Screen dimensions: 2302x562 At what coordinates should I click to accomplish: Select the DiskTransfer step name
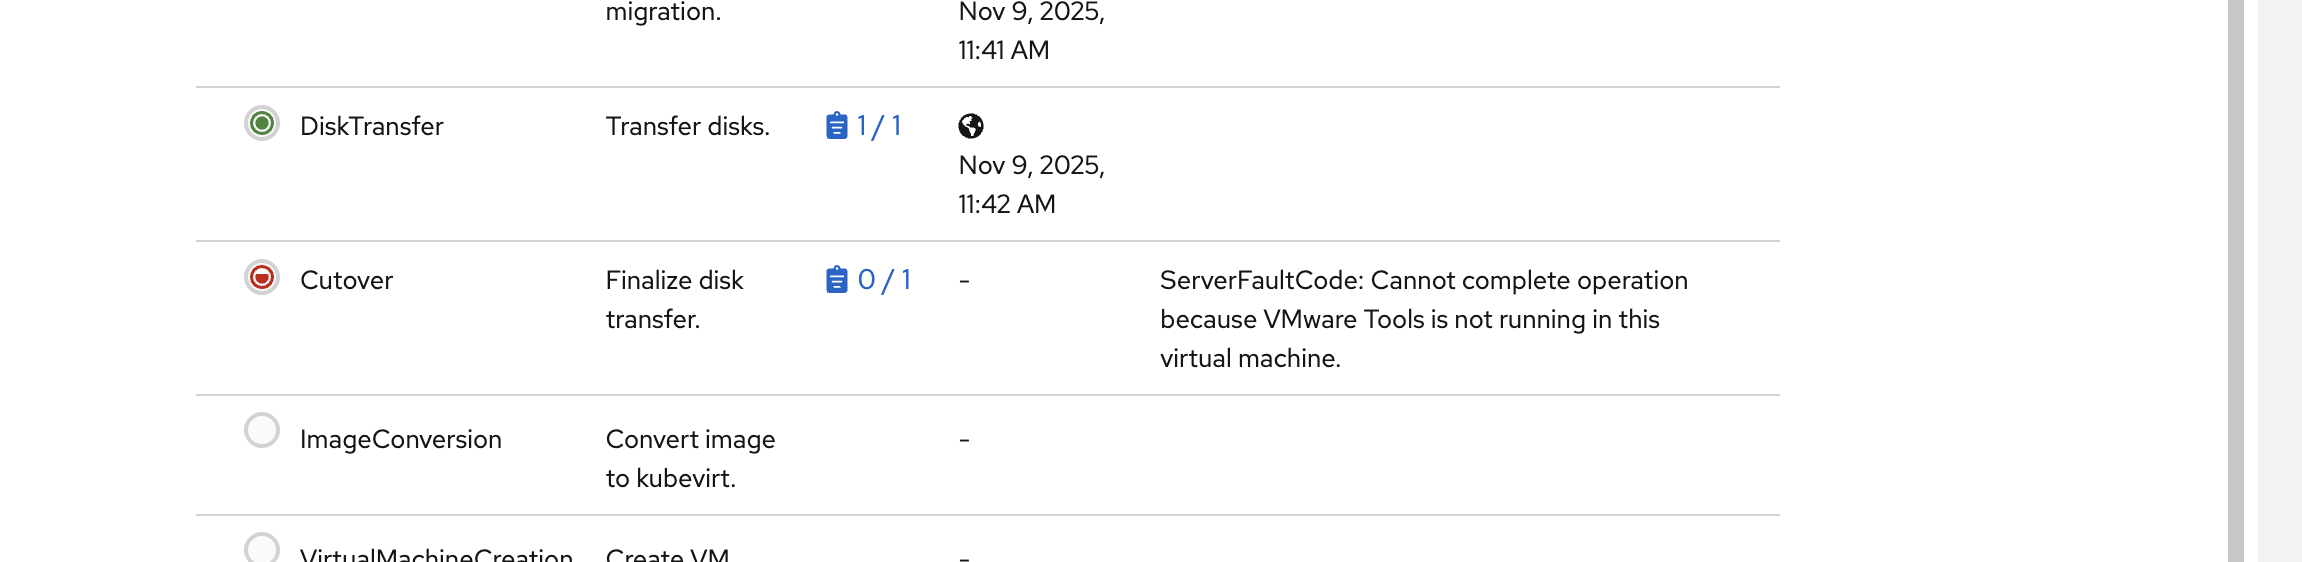pyautogui.click(x=371, y=127)
